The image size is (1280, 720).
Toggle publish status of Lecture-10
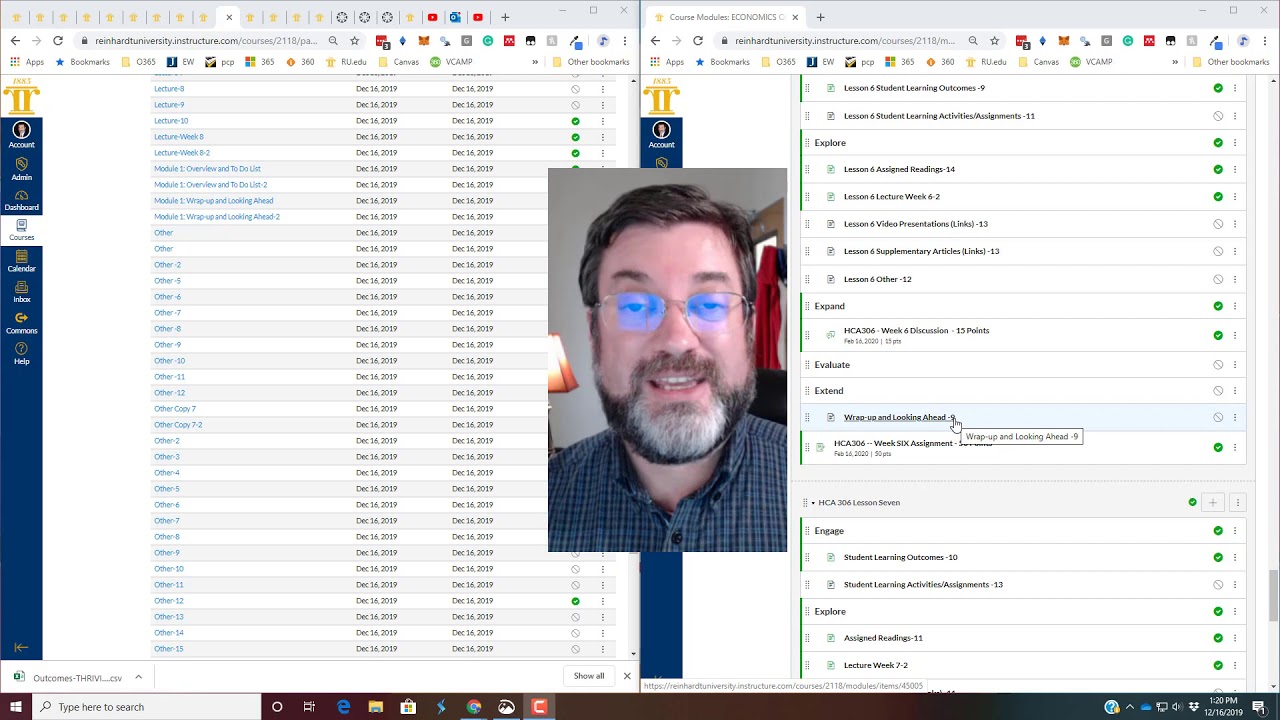575,121
